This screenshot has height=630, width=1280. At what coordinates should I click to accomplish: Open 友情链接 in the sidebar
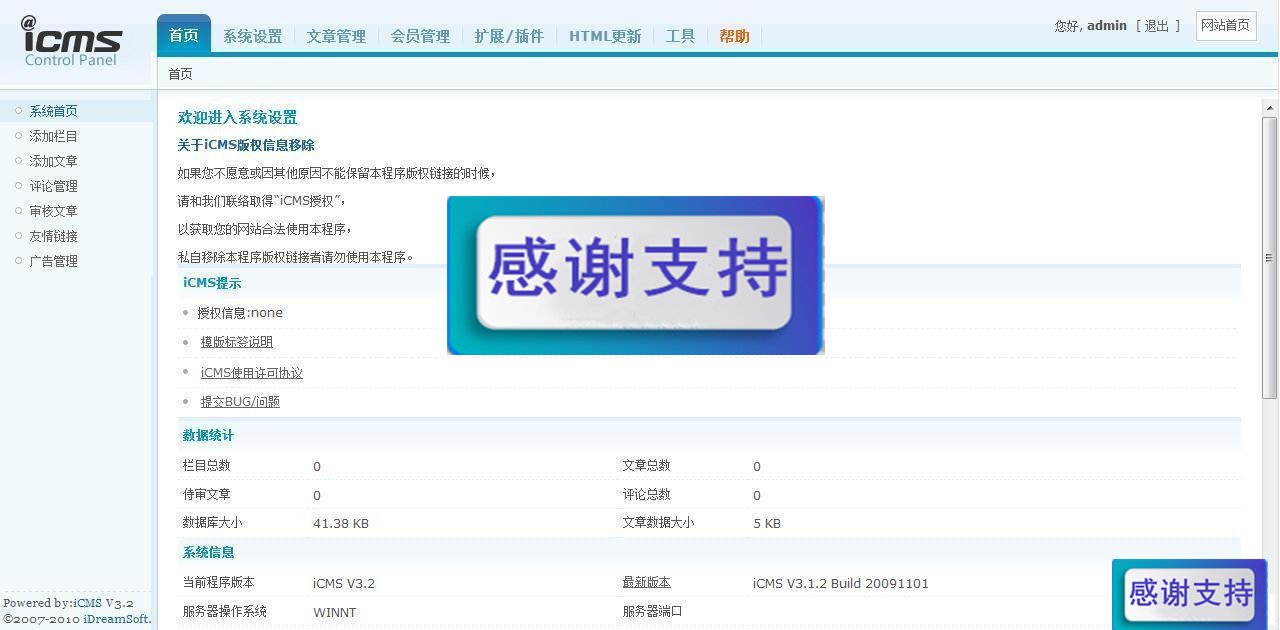54,236
